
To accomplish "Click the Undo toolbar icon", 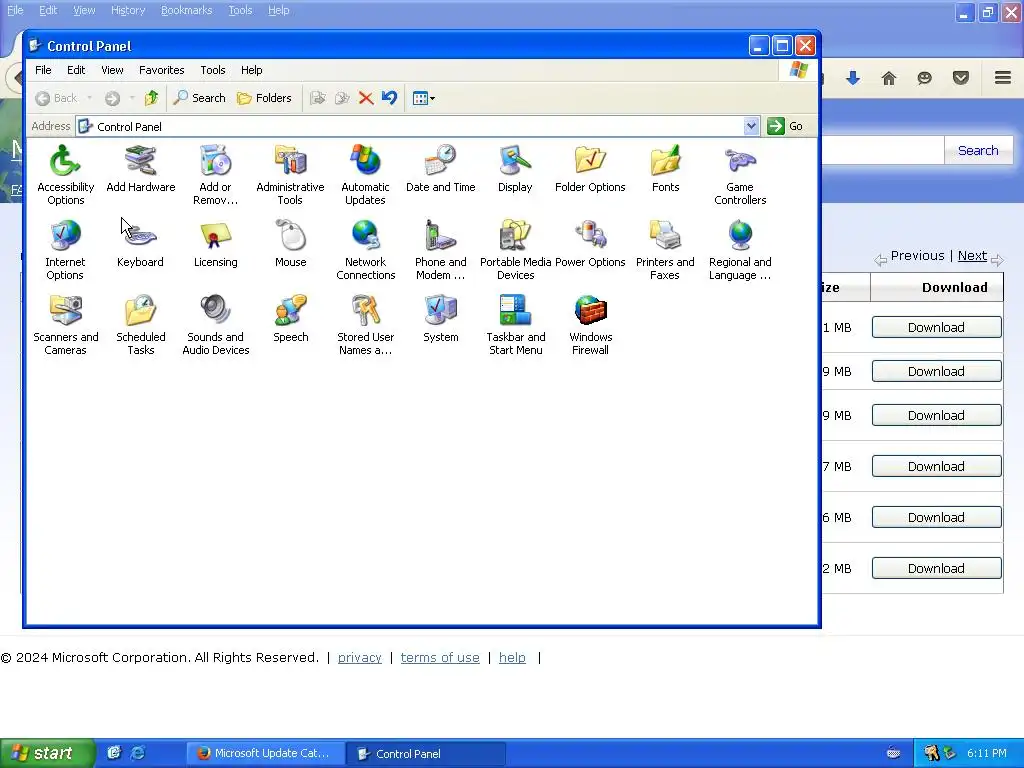I will tap(389, 98).
